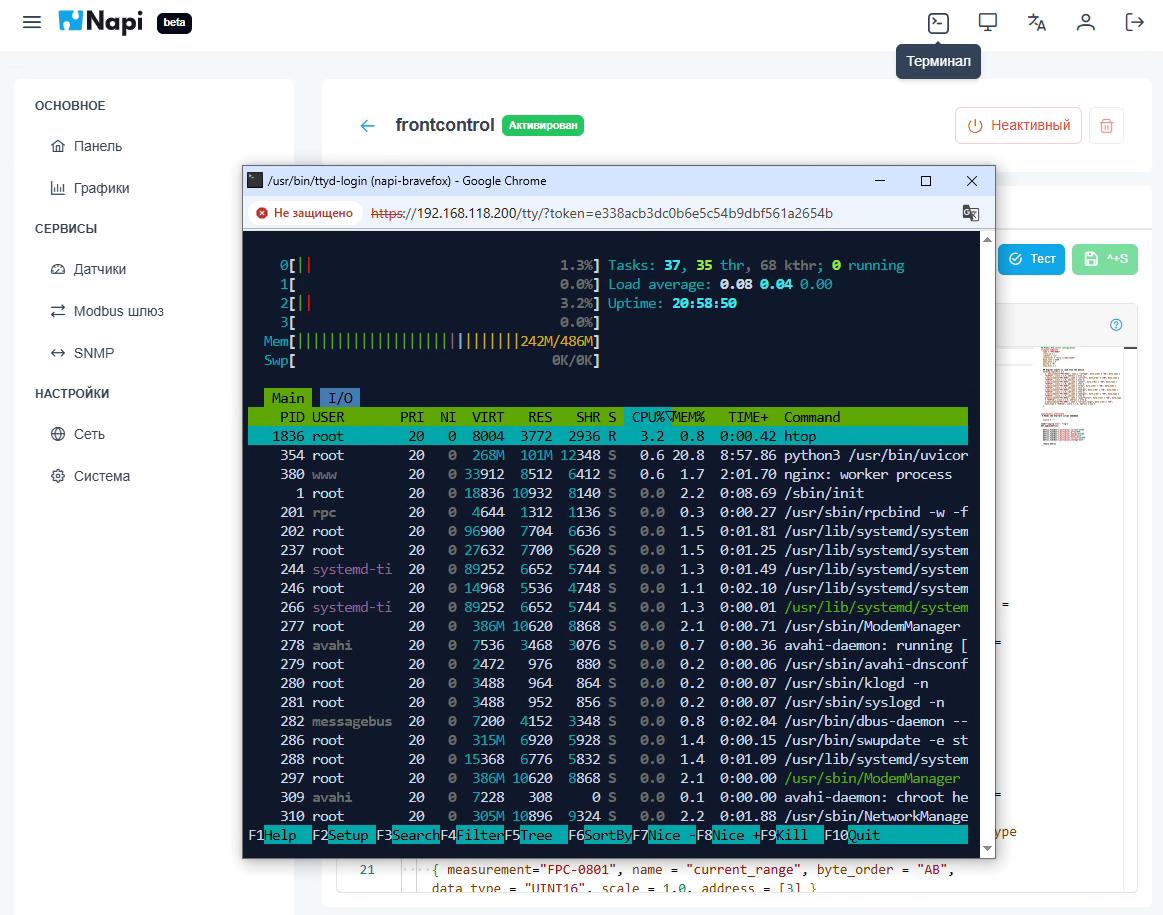
Task: Open the user account icon
Action: click(1085, 22)
